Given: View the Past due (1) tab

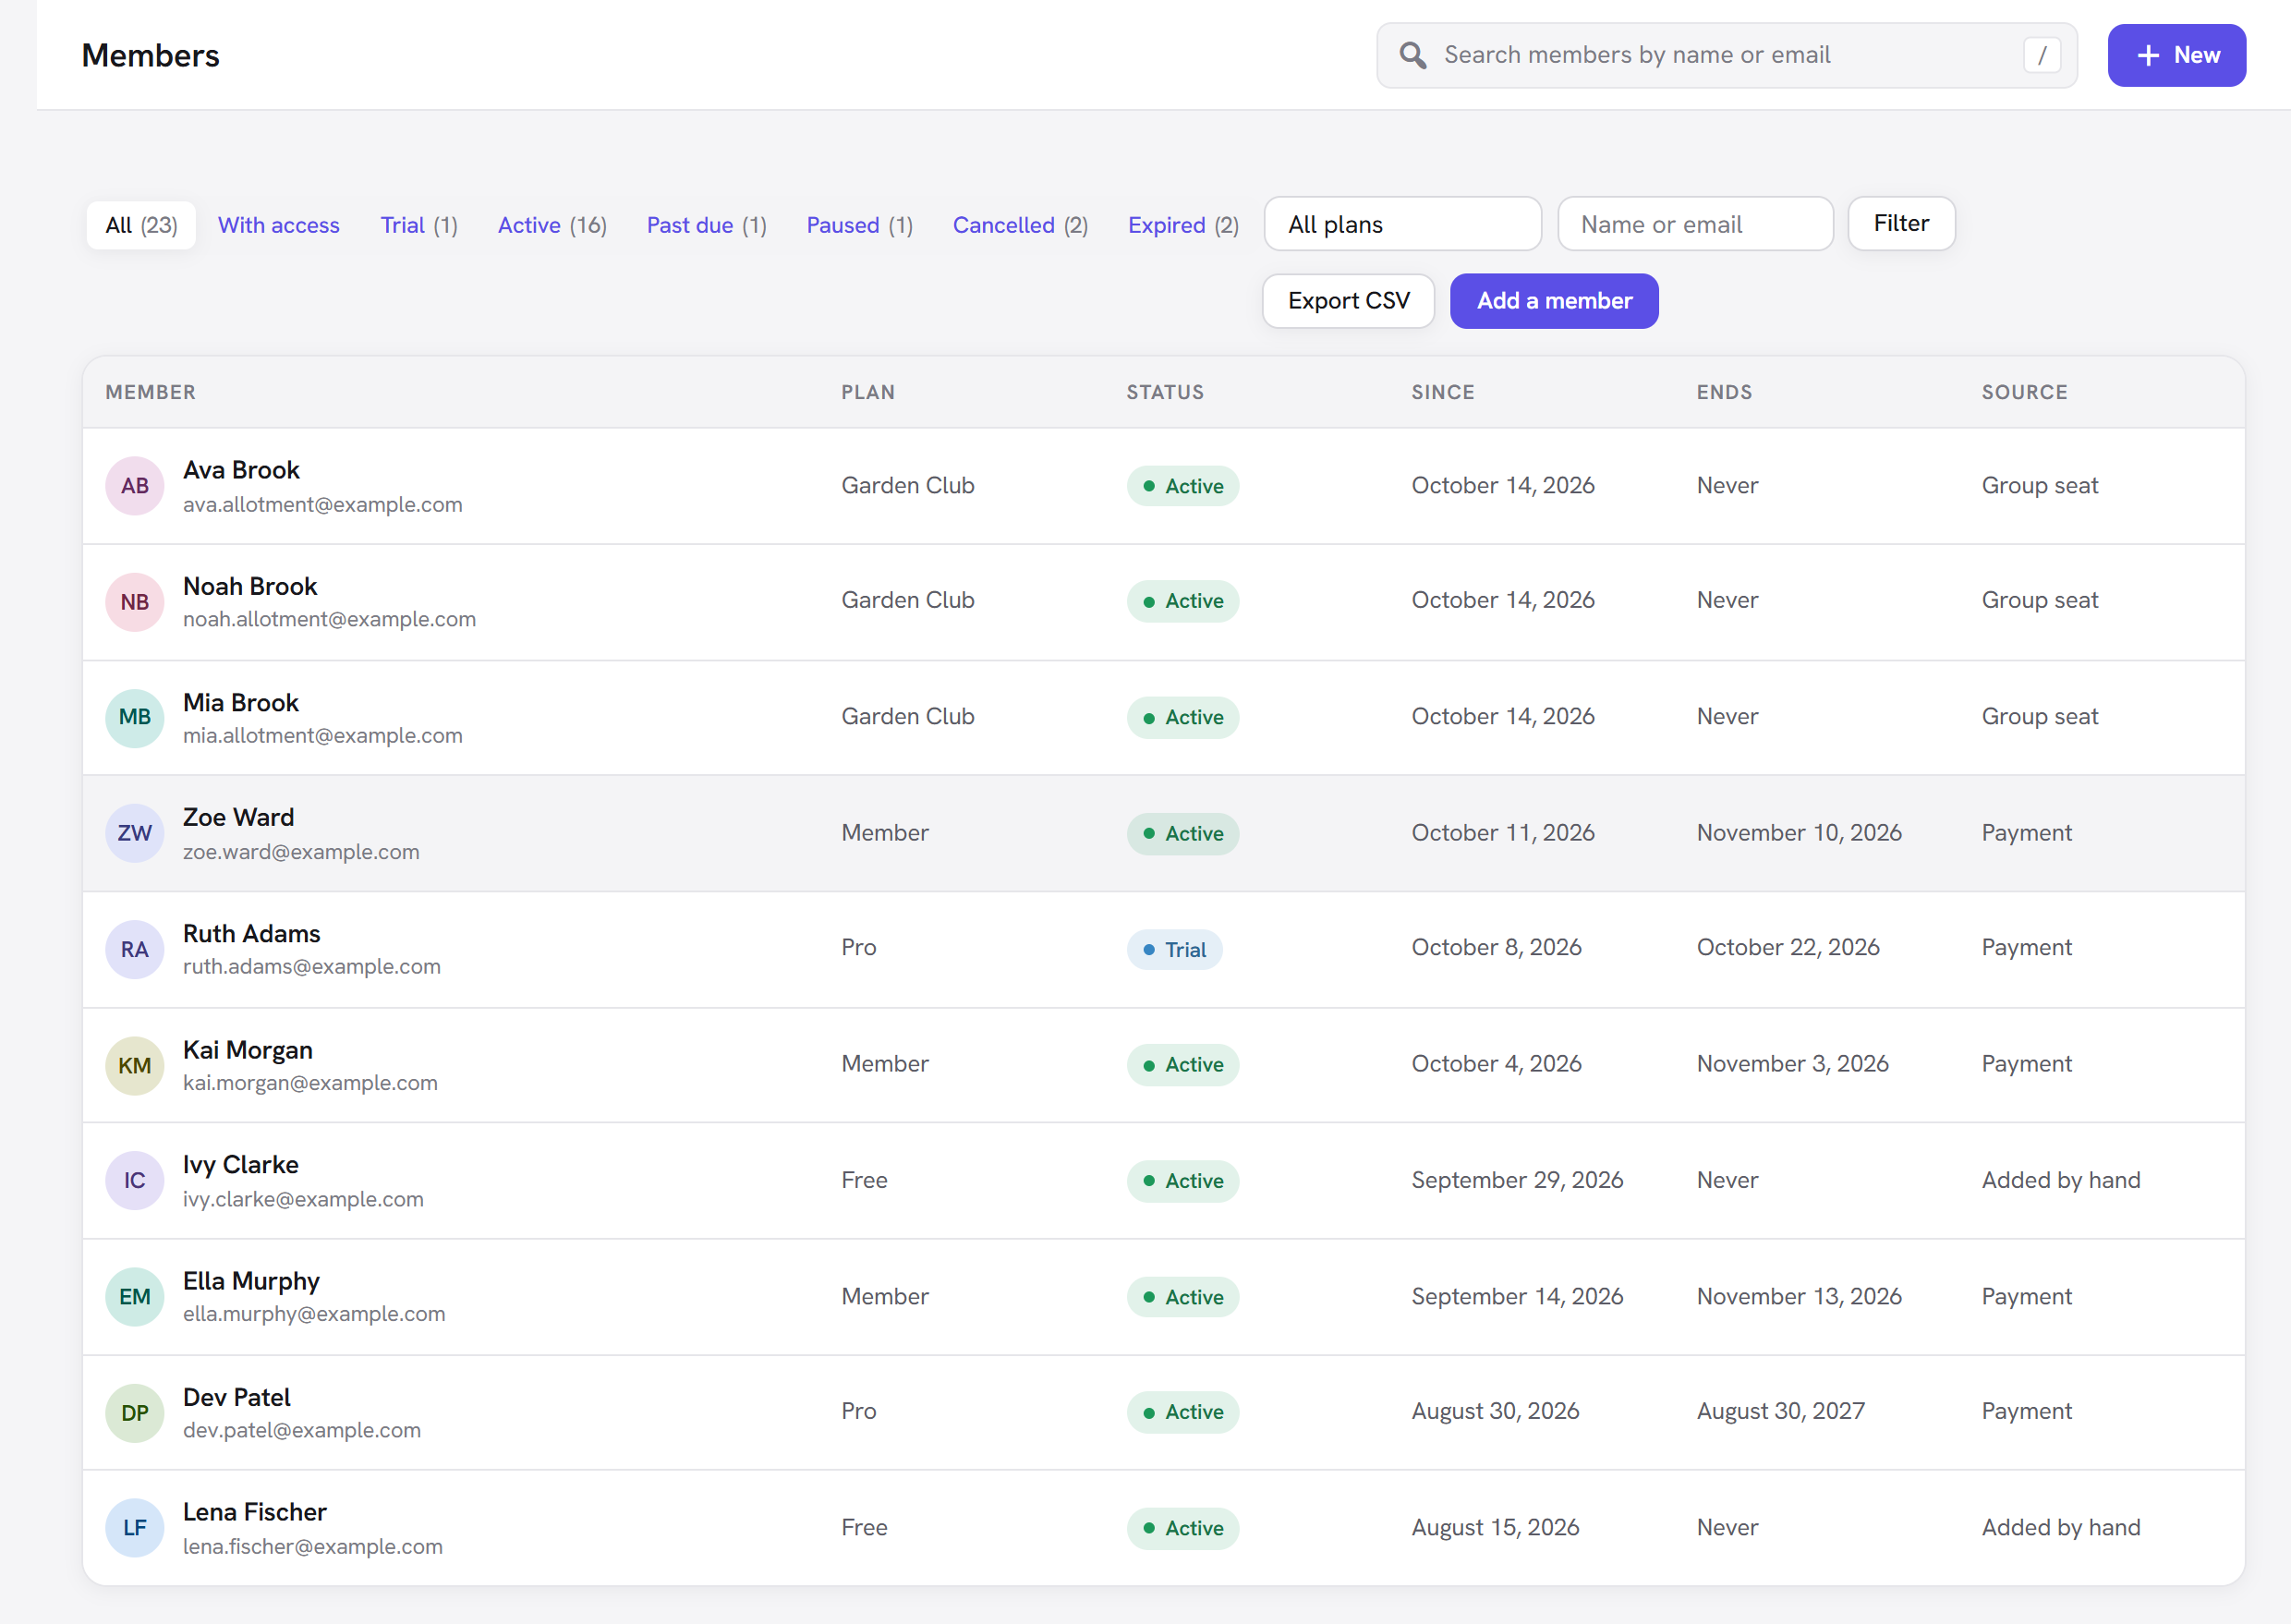Looking at the screenshot, I should click(706, 225).
